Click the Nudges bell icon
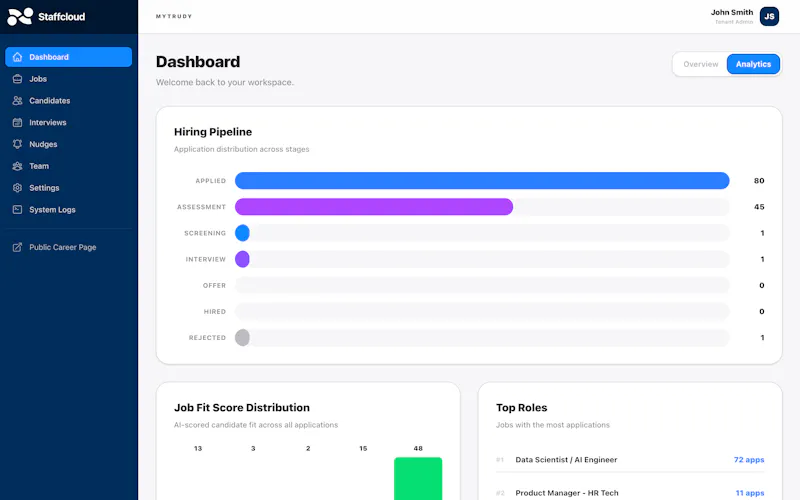Screen dimensions: 800x500 coord(17,144)
